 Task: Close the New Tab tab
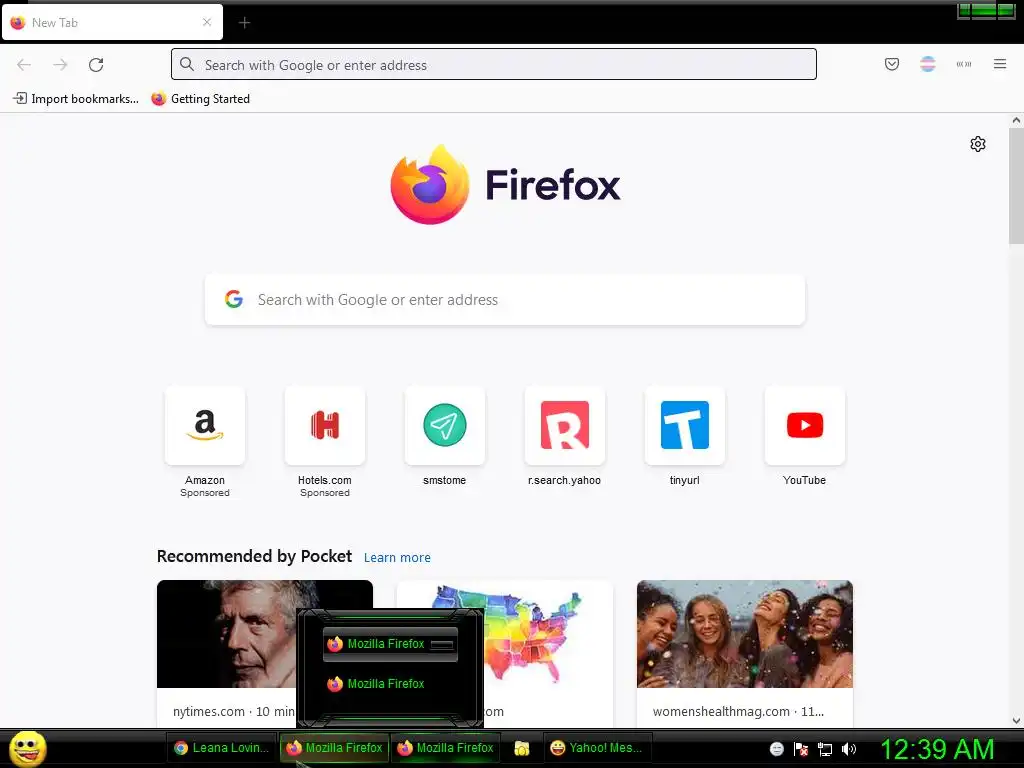click(207, 22)
